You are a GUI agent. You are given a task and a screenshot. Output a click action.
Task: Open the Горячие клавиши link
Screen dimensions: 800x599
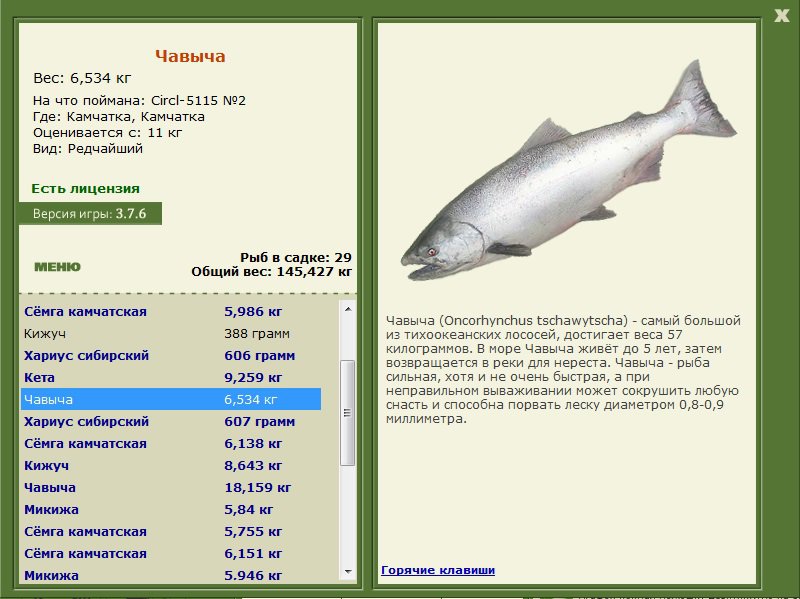tap(438, 570)
